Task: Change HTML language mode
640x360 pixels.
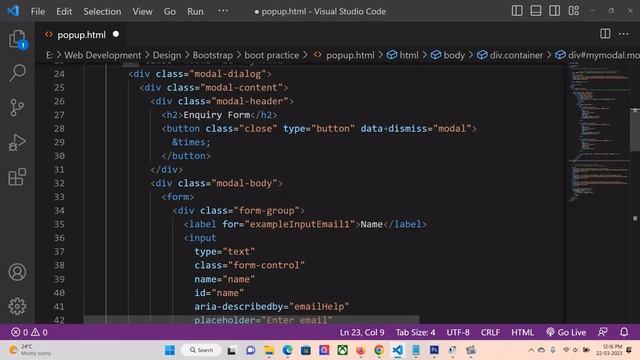Action: click(522, 332)
